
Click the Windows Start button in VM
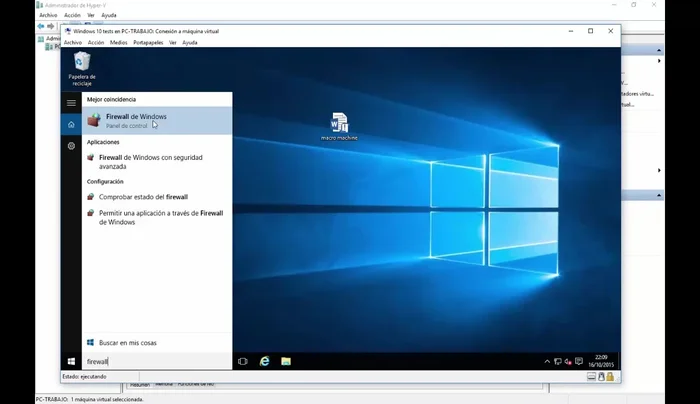pyautogui.click(x=71, y=361)
